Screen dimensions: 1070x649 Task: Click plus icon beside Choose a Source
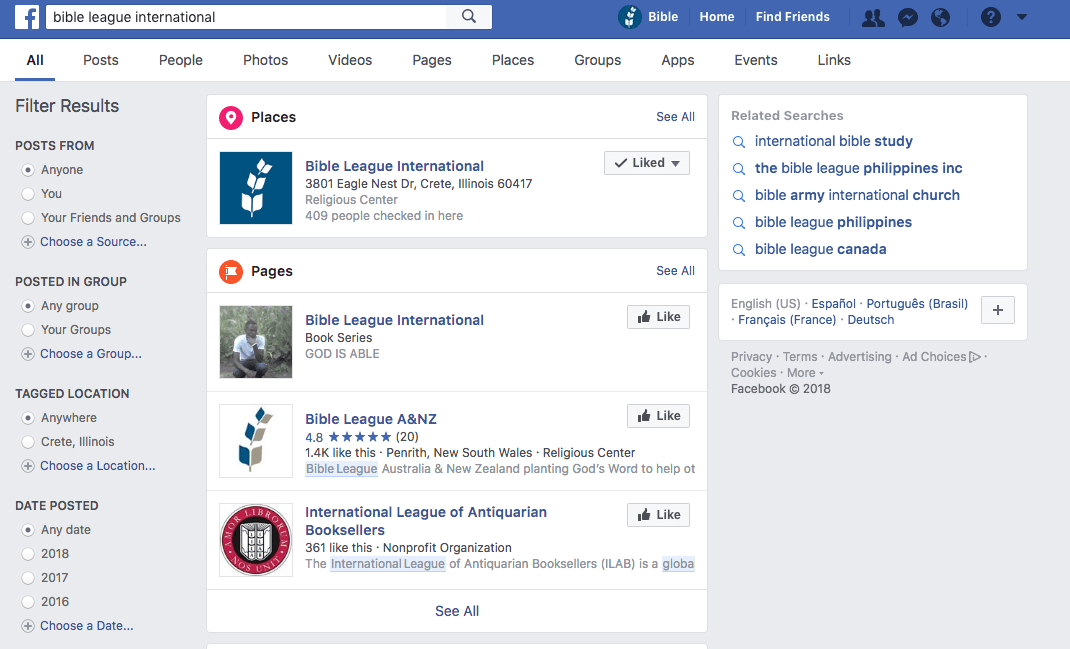coord(28,242)
